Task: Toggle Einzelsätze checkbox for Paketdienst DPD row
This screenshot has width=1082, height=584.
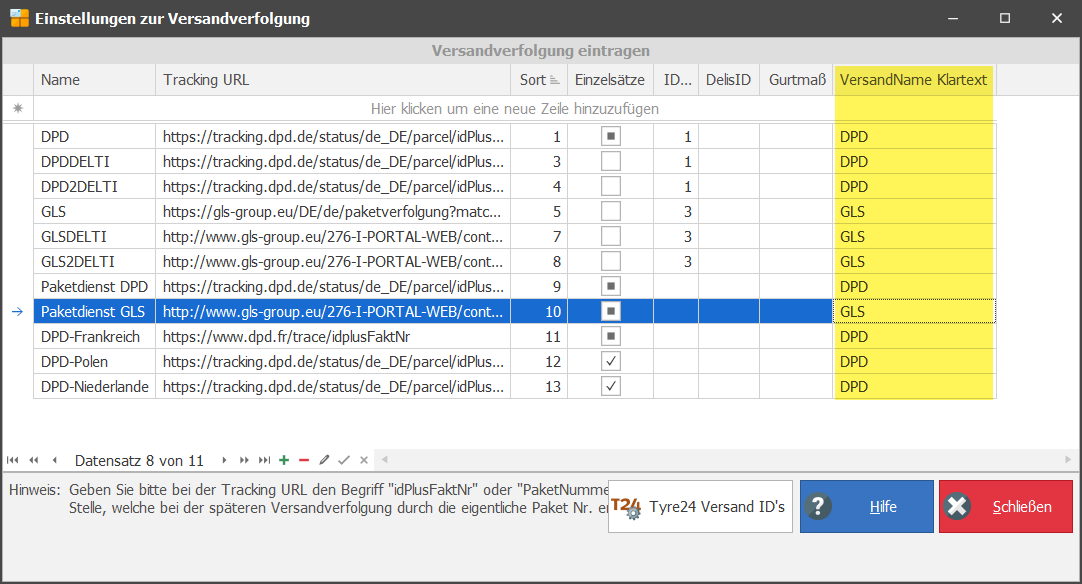Action: [x=611, y=286]
